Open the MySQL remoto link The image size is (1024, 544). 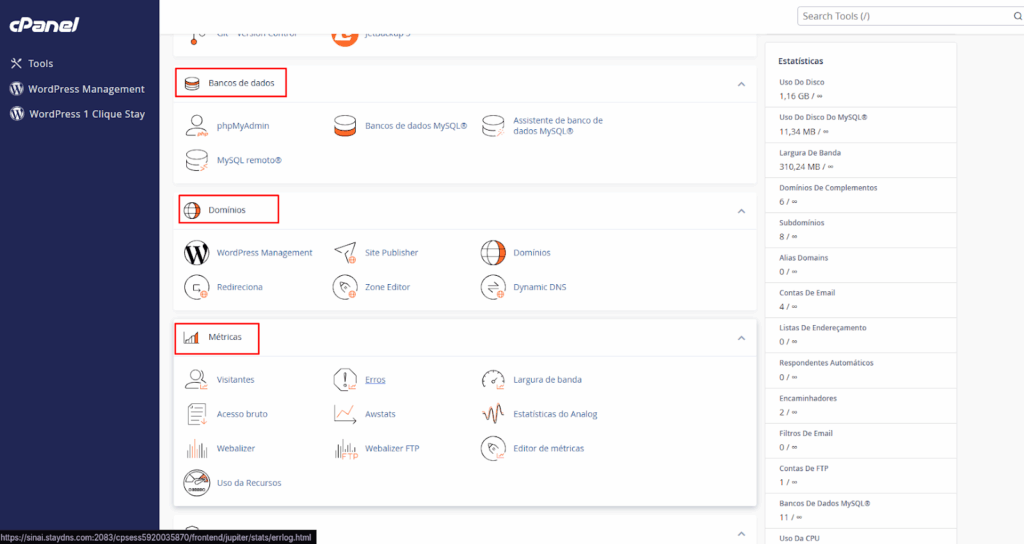(249, 160)
